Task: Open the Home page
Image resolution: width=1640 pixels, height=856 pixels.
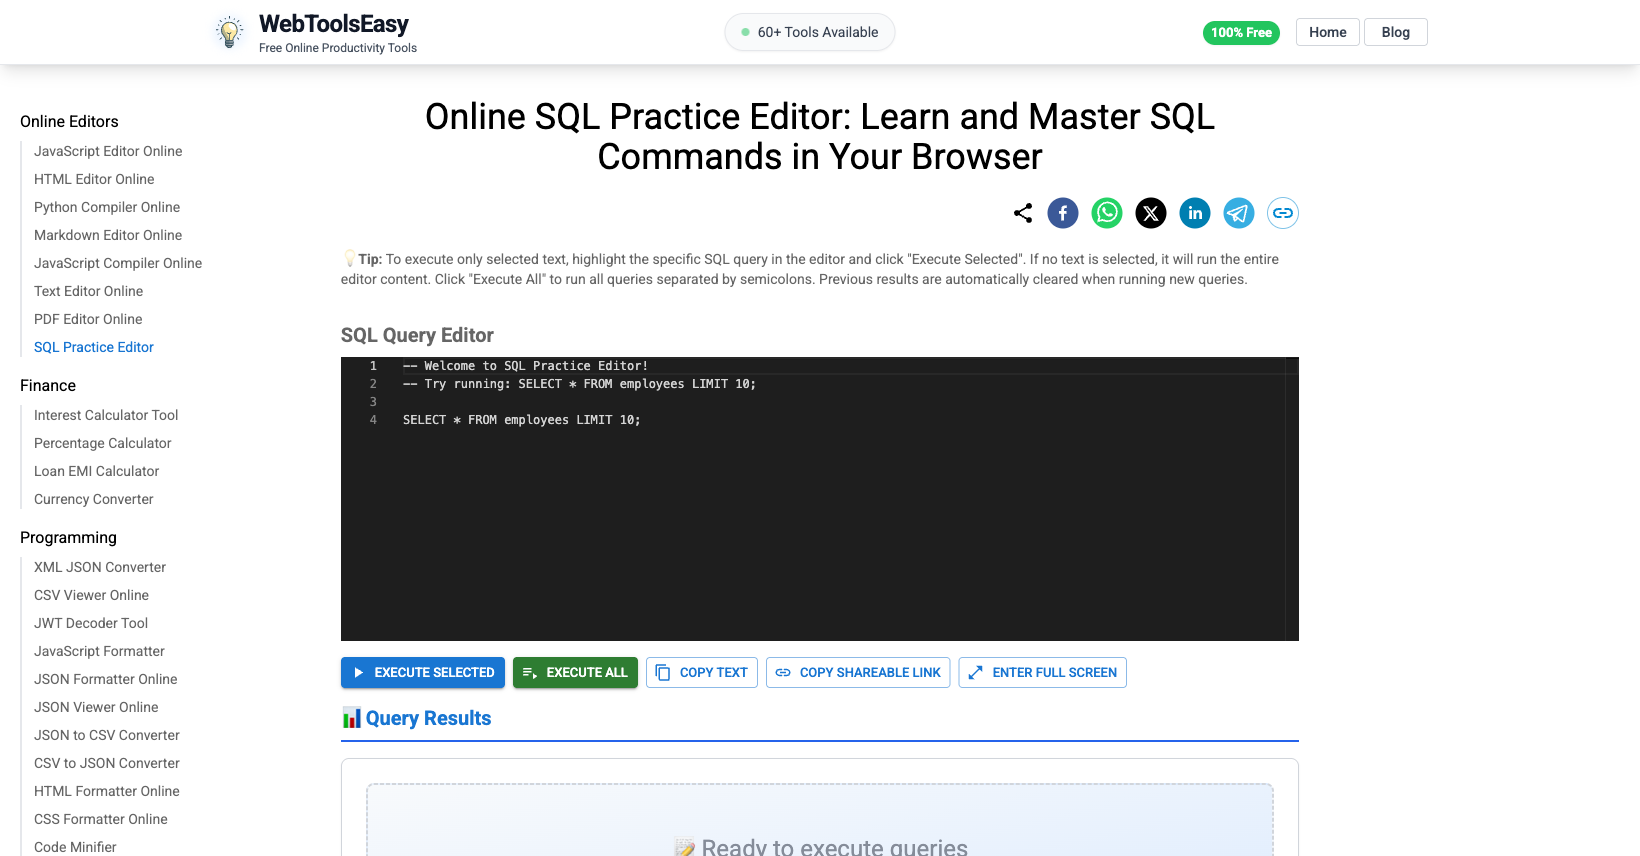Action: pyautogui.click(x=1328, y=32)
